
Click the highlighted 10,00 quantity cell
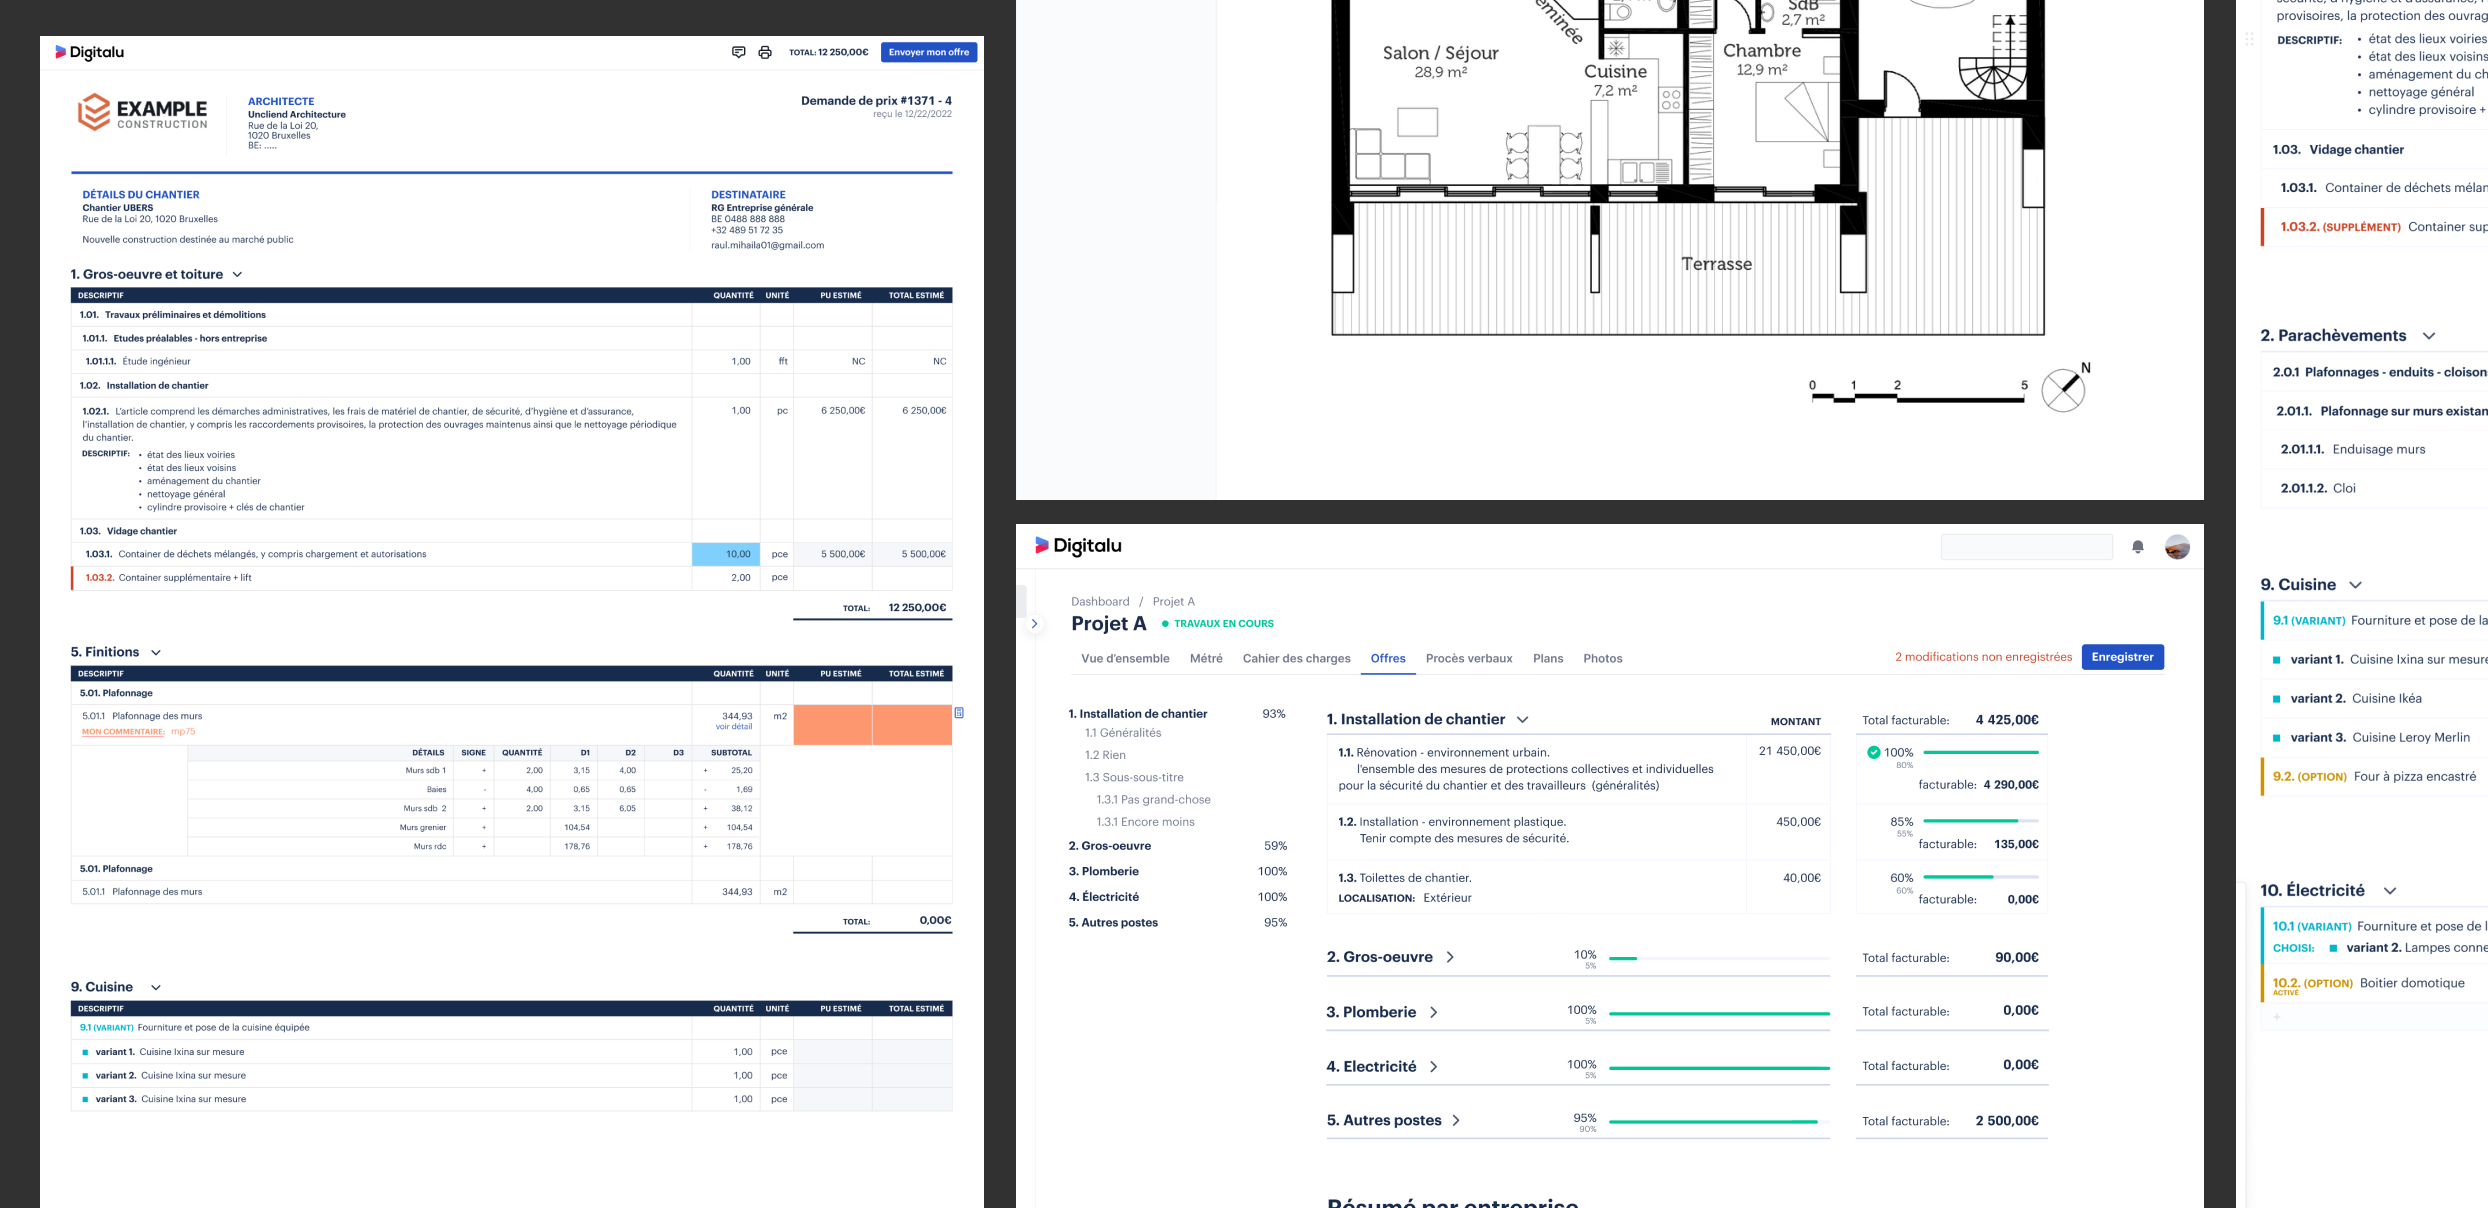[726, 554]
